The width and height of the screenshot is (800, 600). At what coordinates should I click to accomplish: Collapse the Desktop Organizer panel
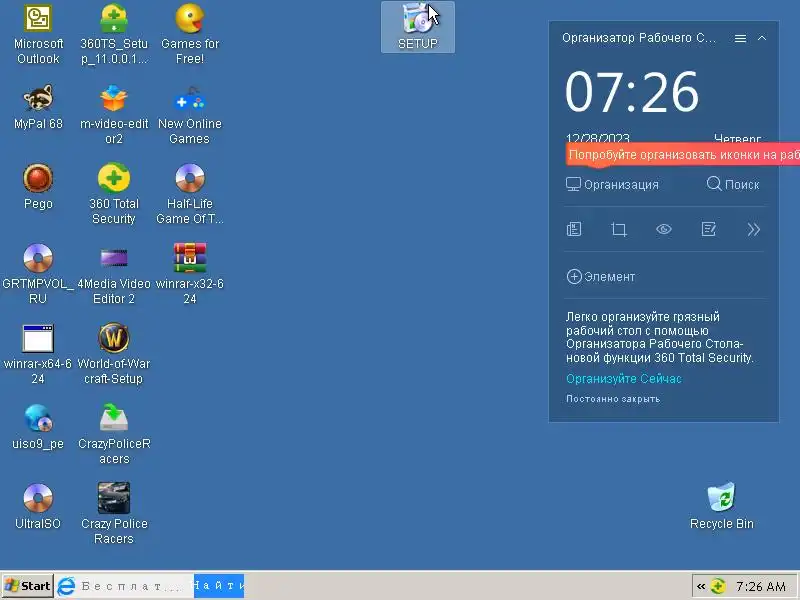[762, 38]
